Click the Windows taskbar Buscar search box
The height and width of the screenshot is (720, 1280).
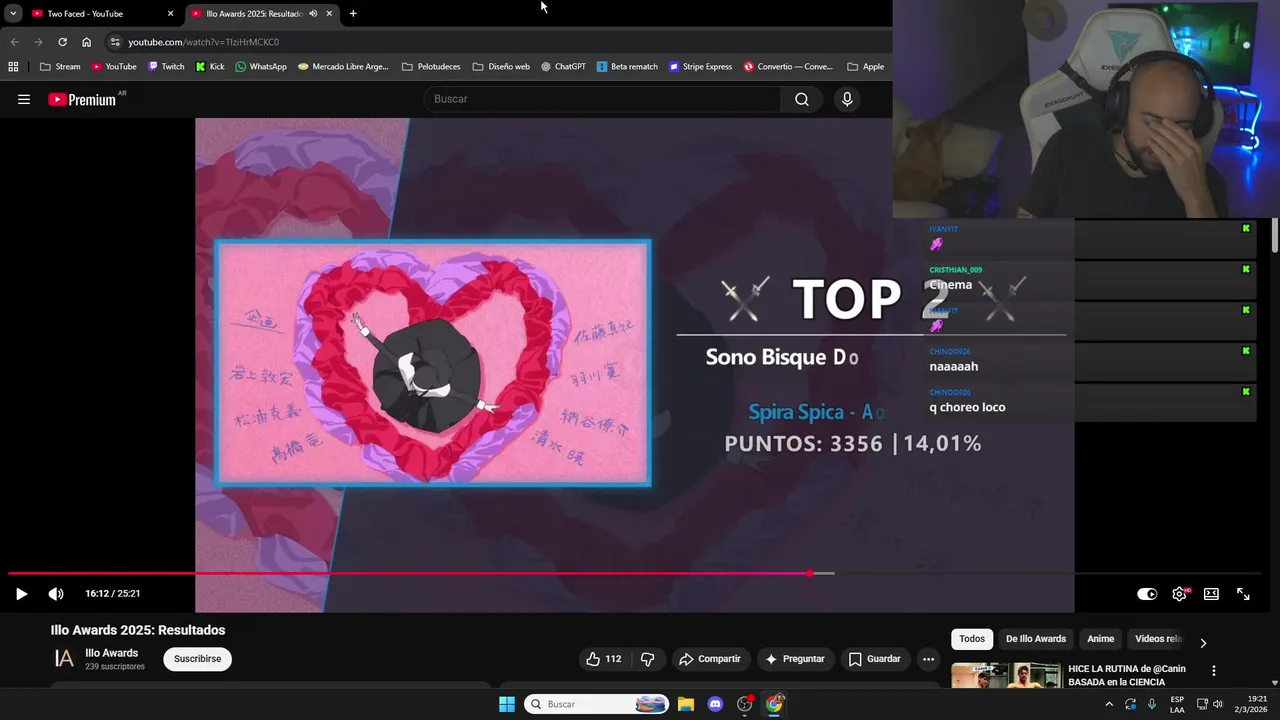[x=597, y=704]
